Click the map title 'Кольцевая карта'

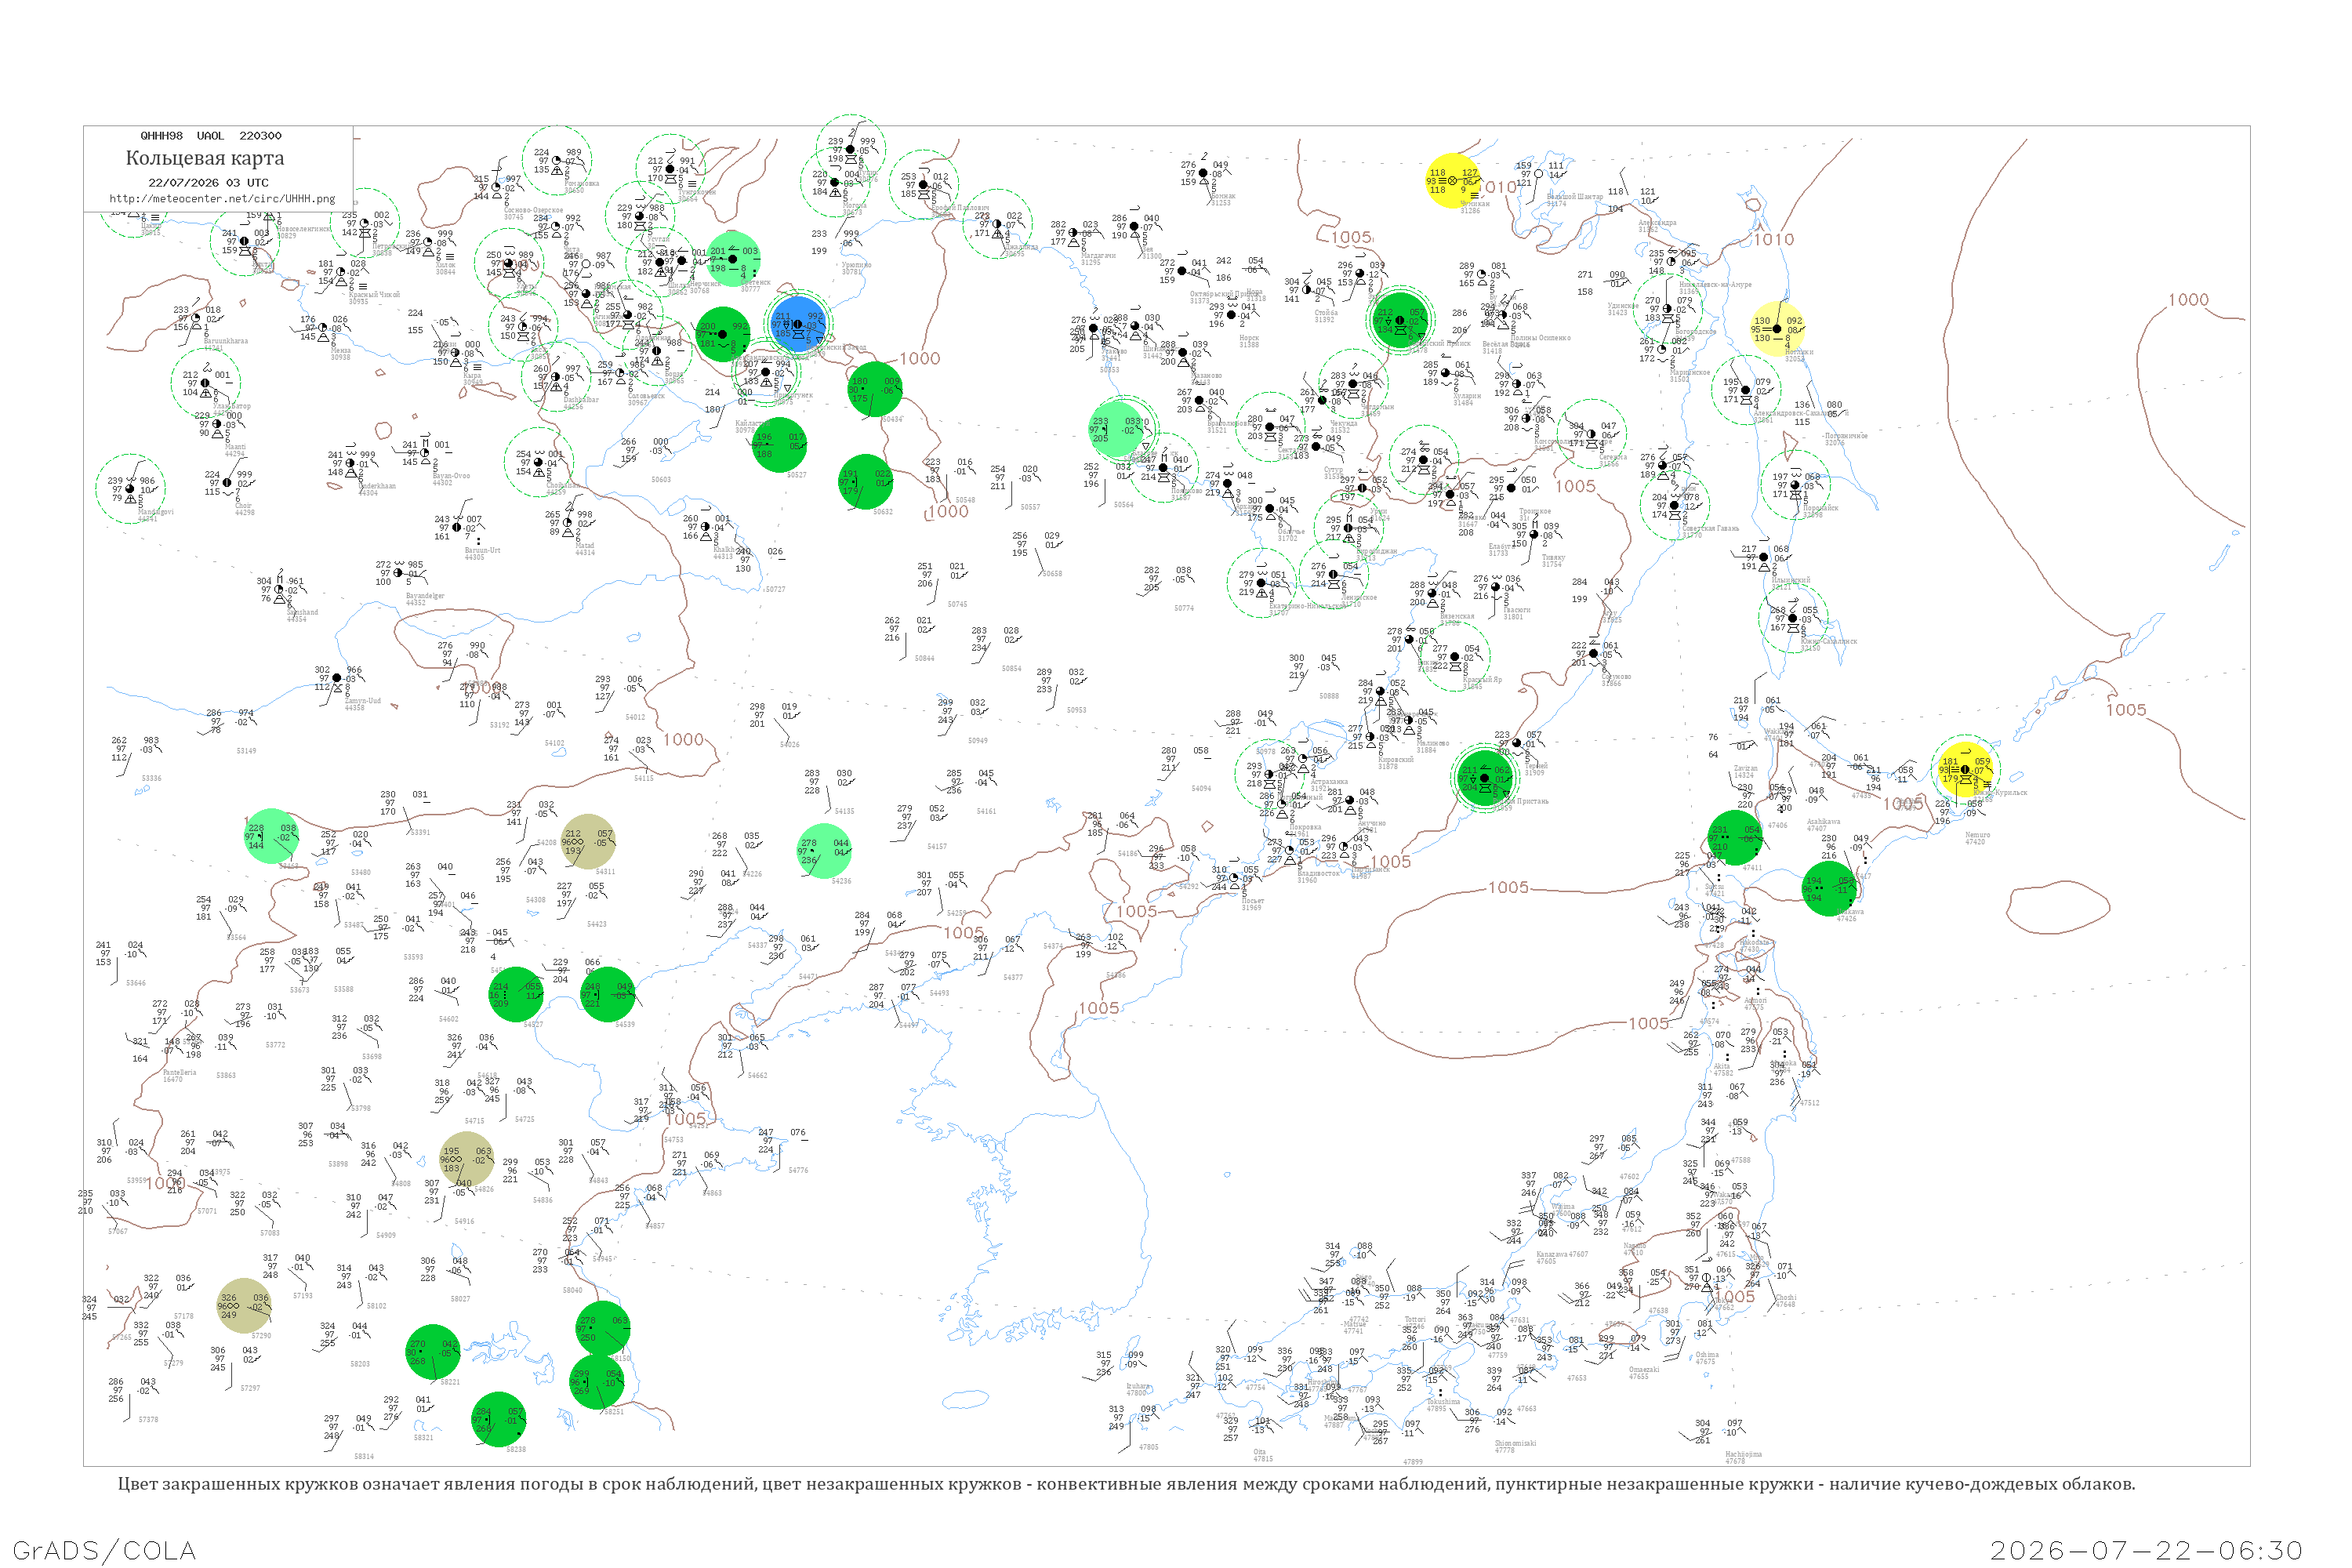[x=205, y=158]
